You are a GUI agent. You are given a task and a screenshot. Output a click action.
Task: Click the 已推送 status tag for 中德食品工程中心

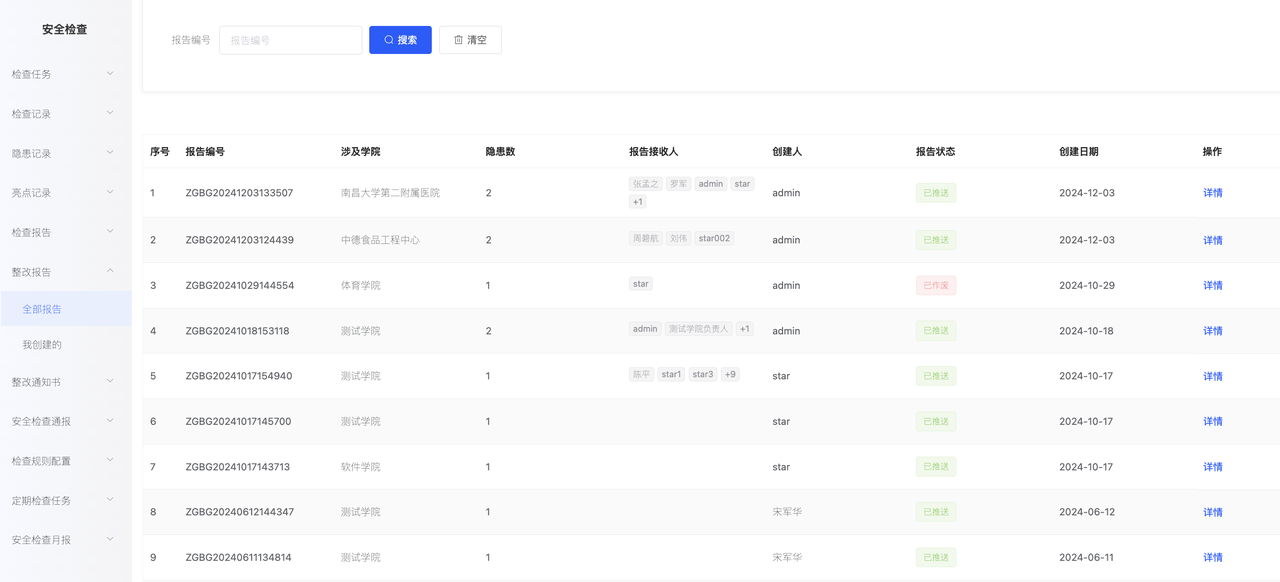pos(936,240)
